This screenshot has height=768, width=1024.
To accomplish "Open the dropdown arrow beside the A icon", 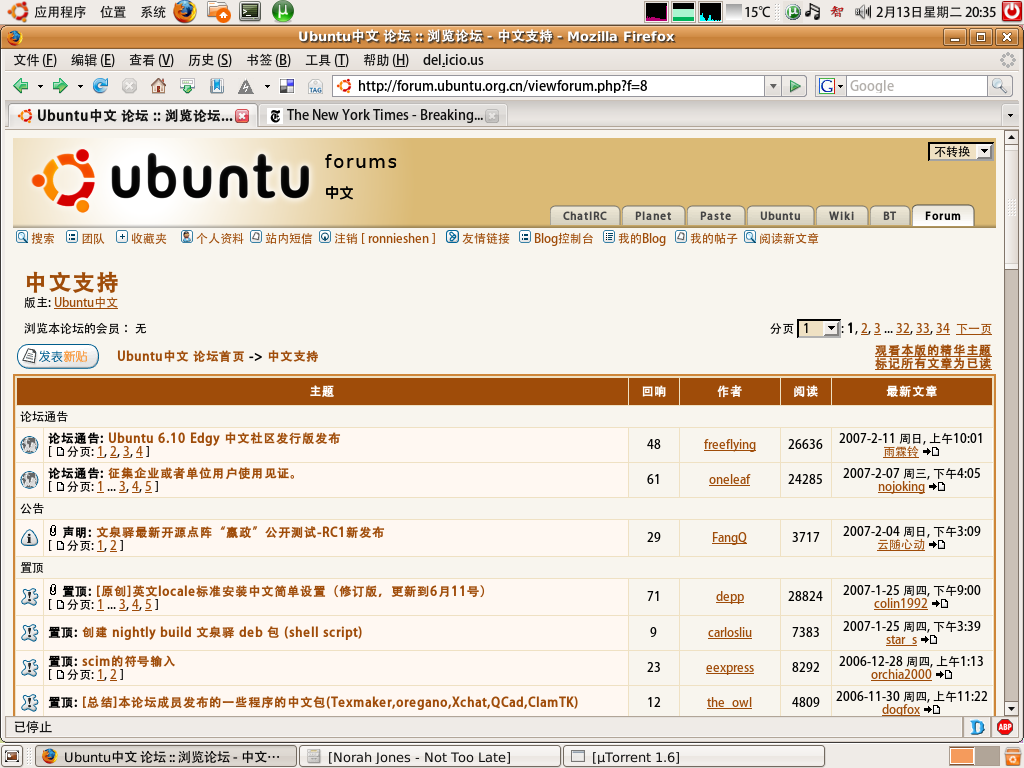I will coord(266,86).
